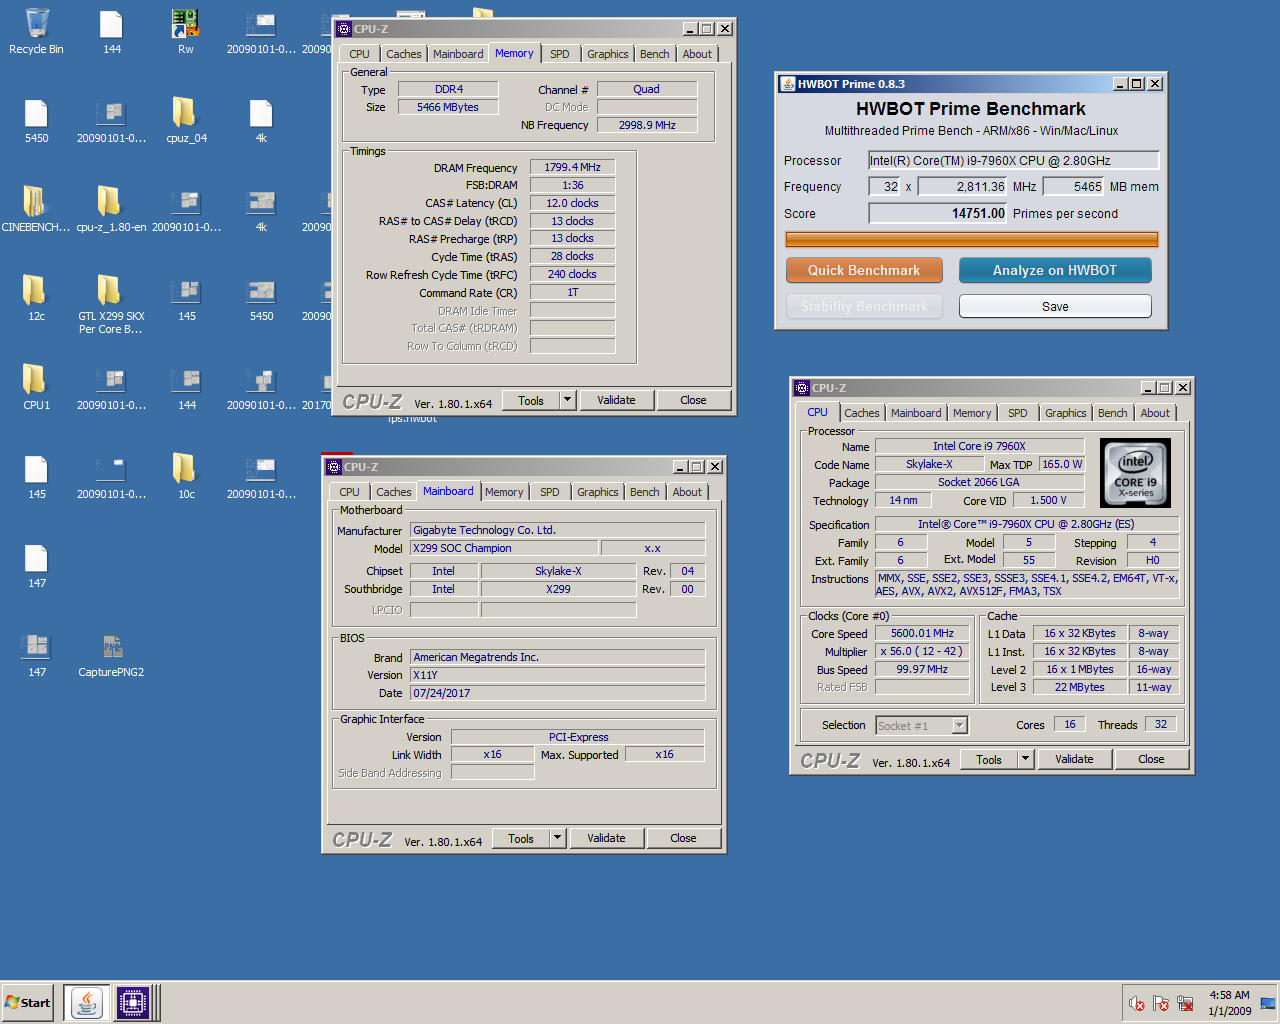Open Caches tab in Memory window

[x=404, y=54]
